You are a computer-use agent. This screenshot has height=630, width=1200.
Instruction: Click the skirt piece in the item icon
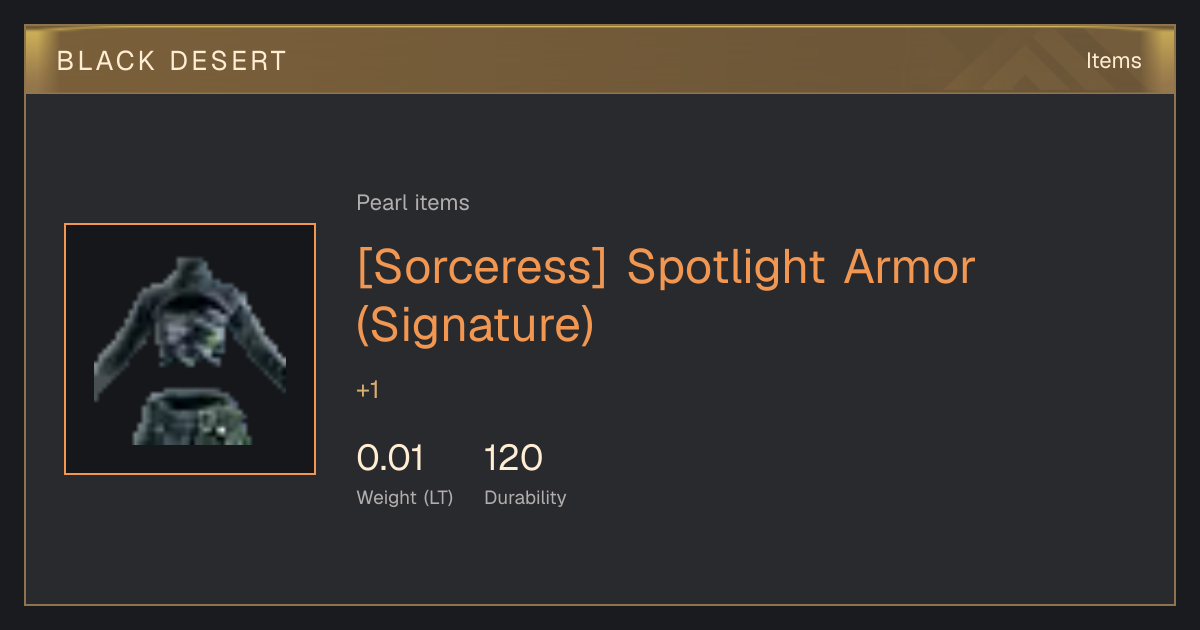pos(192,418)
